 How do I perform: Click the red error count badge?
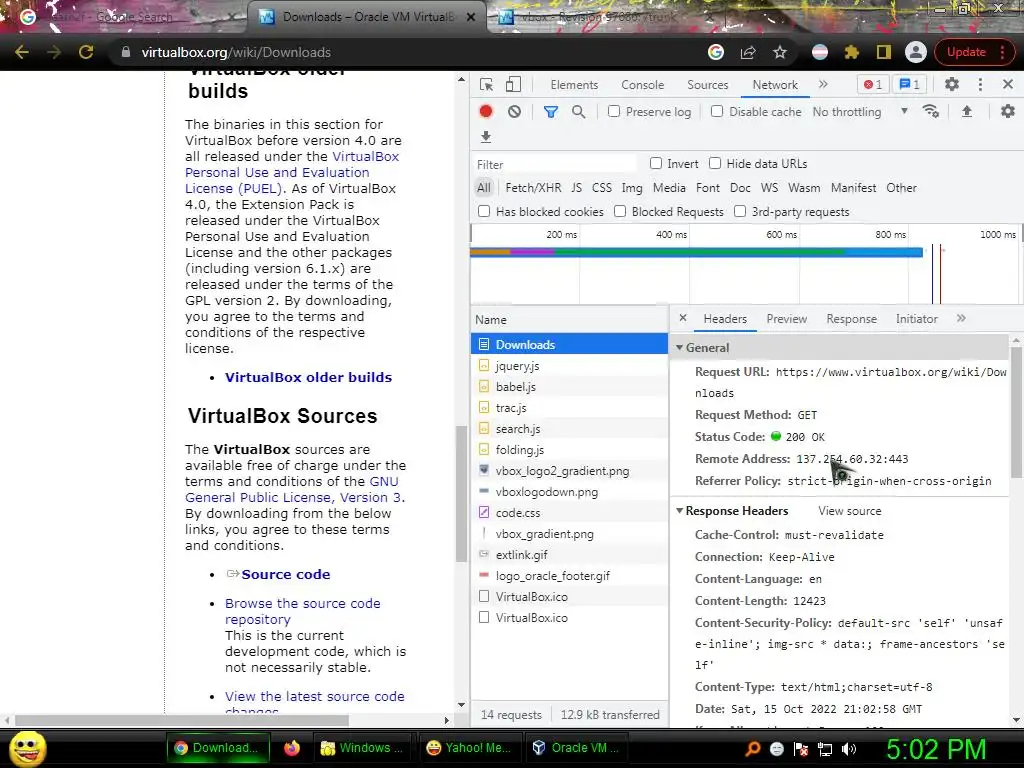(x=872, y=84)
